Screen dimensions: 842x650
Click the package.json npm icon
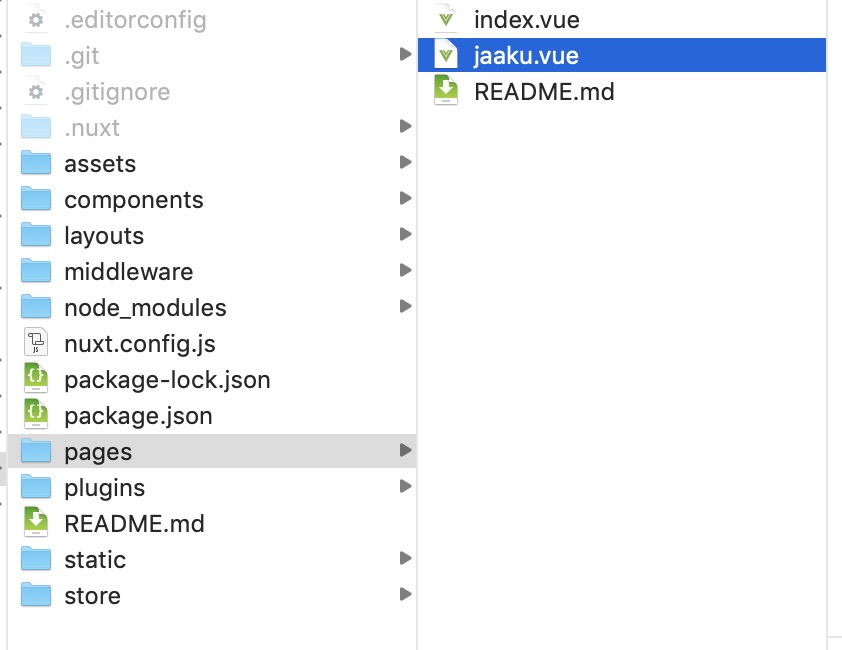pos(35,415)
